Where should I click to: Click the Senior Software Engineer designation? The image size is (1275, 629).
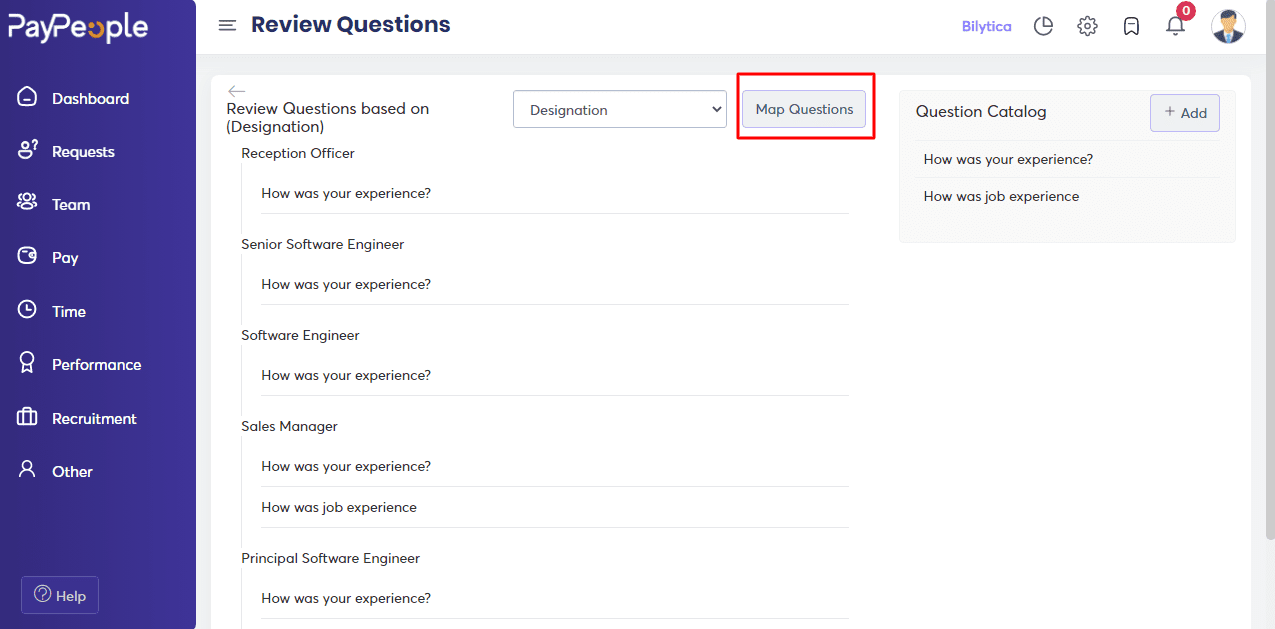322,244
